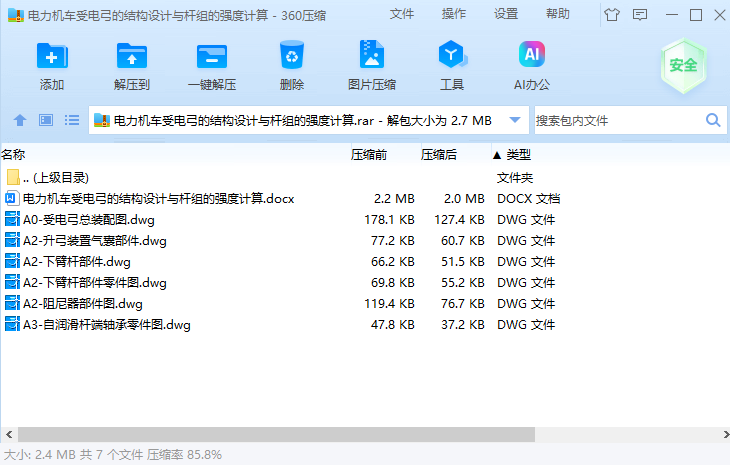Image resolution: width=730 pixels, height=465 pixels.
Task: Click the 2.2 MB size cell
Action: [x=394, y=199]
